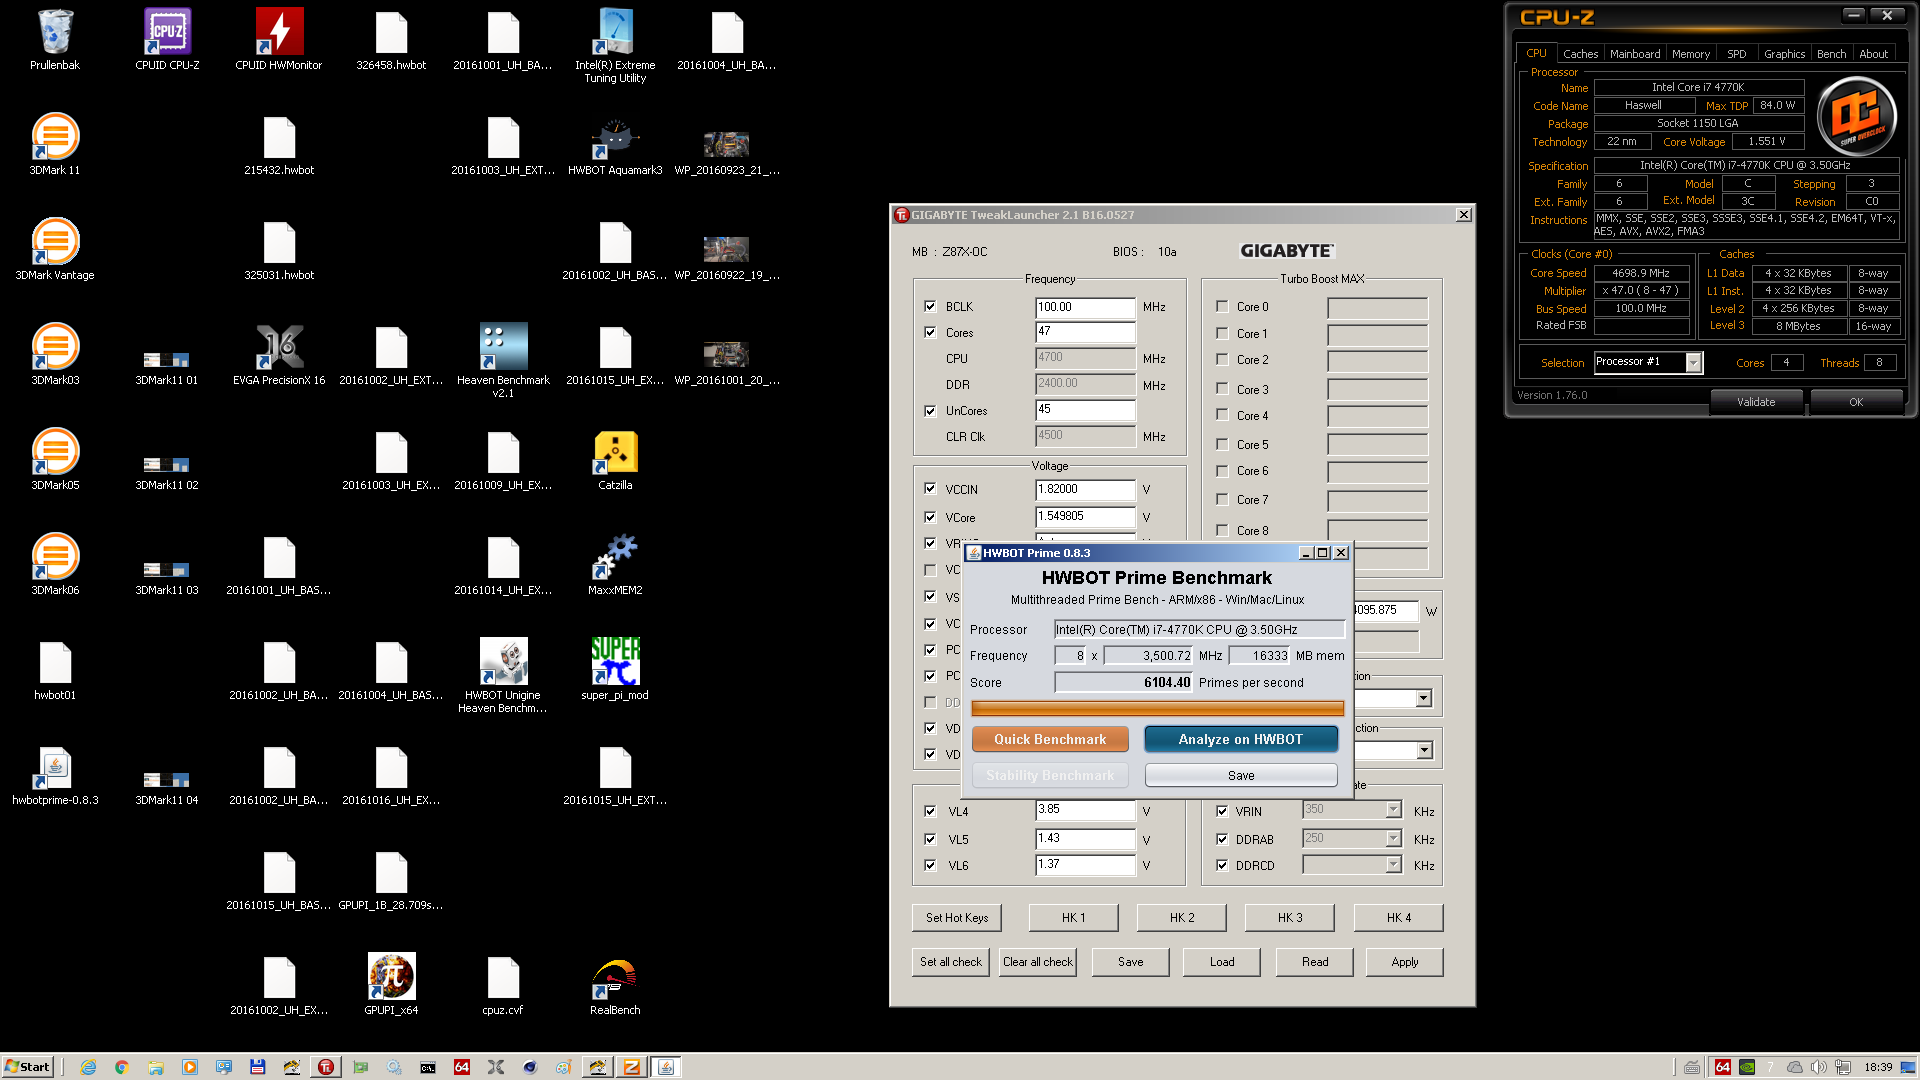Start the Quick Benchmark in HWBOT Prime
Image resolution: width=1920 pixels, height=1080 pixels.
point(1050,739)
